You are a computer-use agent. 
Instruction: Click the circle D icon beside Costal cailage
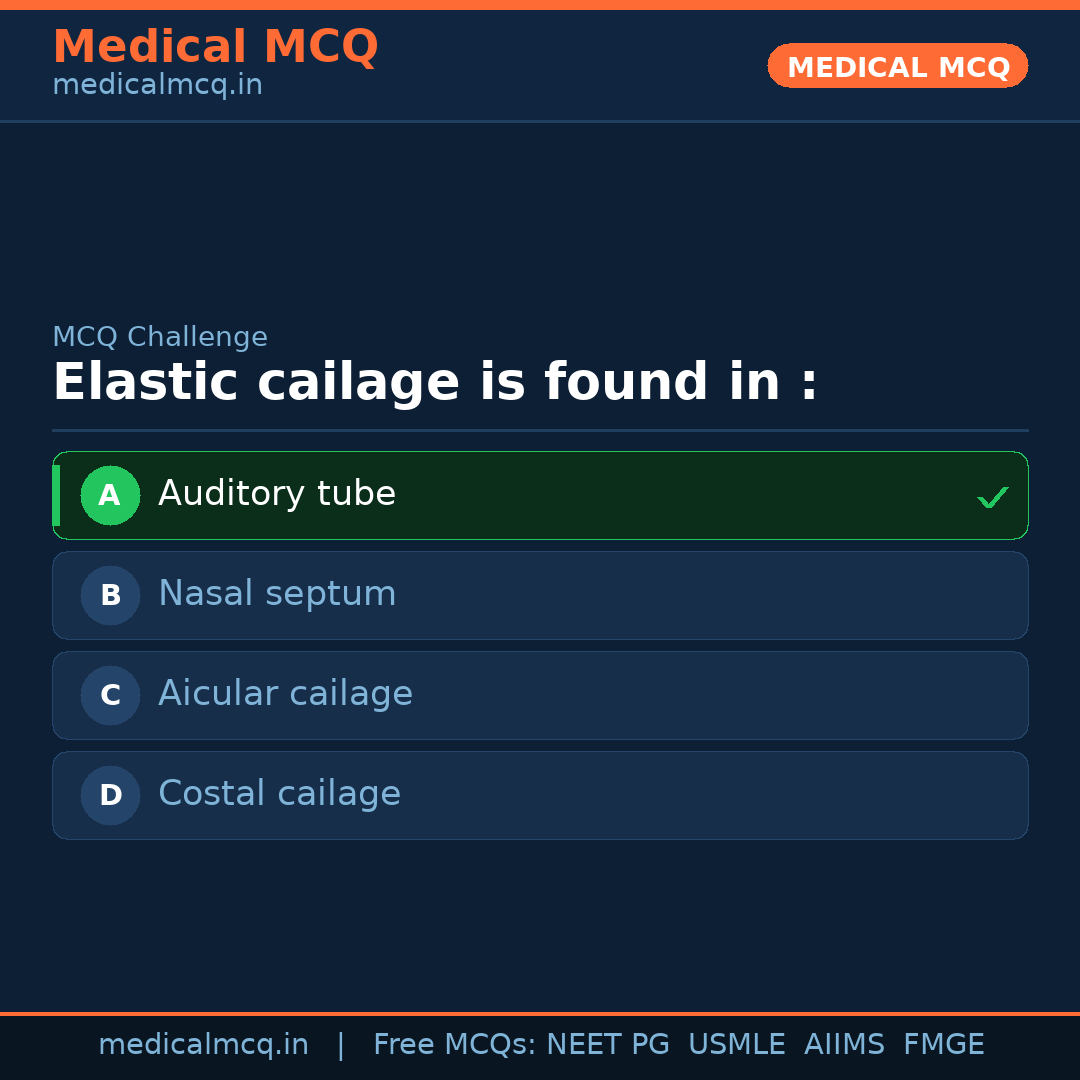click(x=110, y=795)
